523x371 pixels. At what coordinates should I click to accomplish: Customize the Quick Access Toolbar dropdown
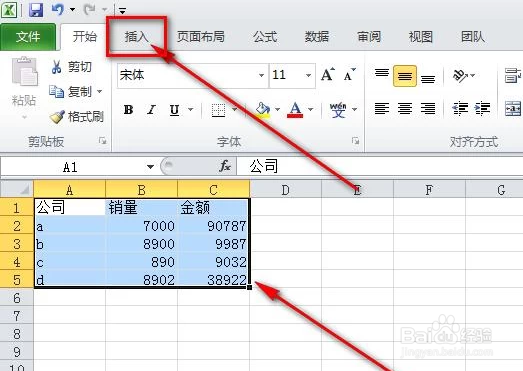(122, 11)
